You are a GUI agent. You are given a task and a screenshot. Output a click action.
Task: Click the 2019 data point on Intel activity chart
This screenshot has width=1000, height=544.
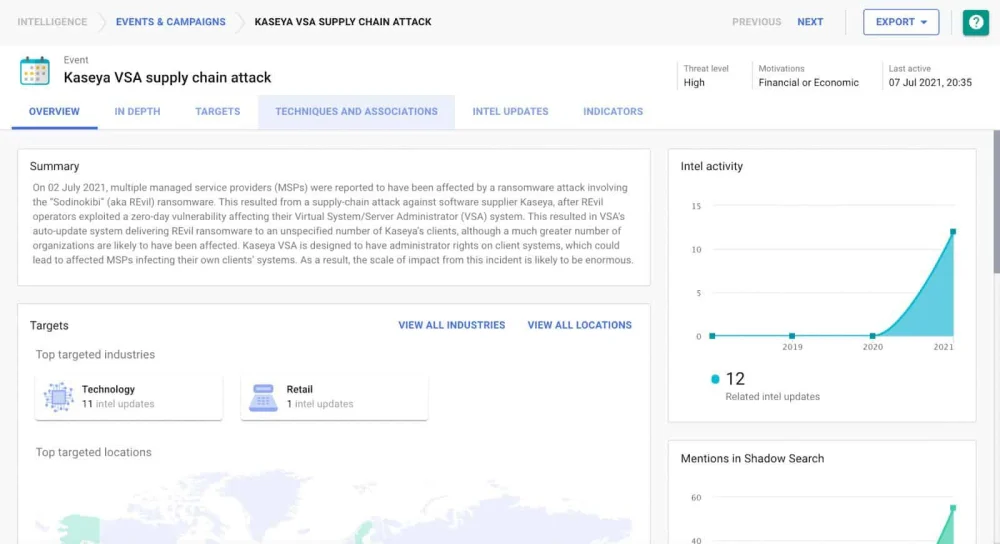pos(792,335)
